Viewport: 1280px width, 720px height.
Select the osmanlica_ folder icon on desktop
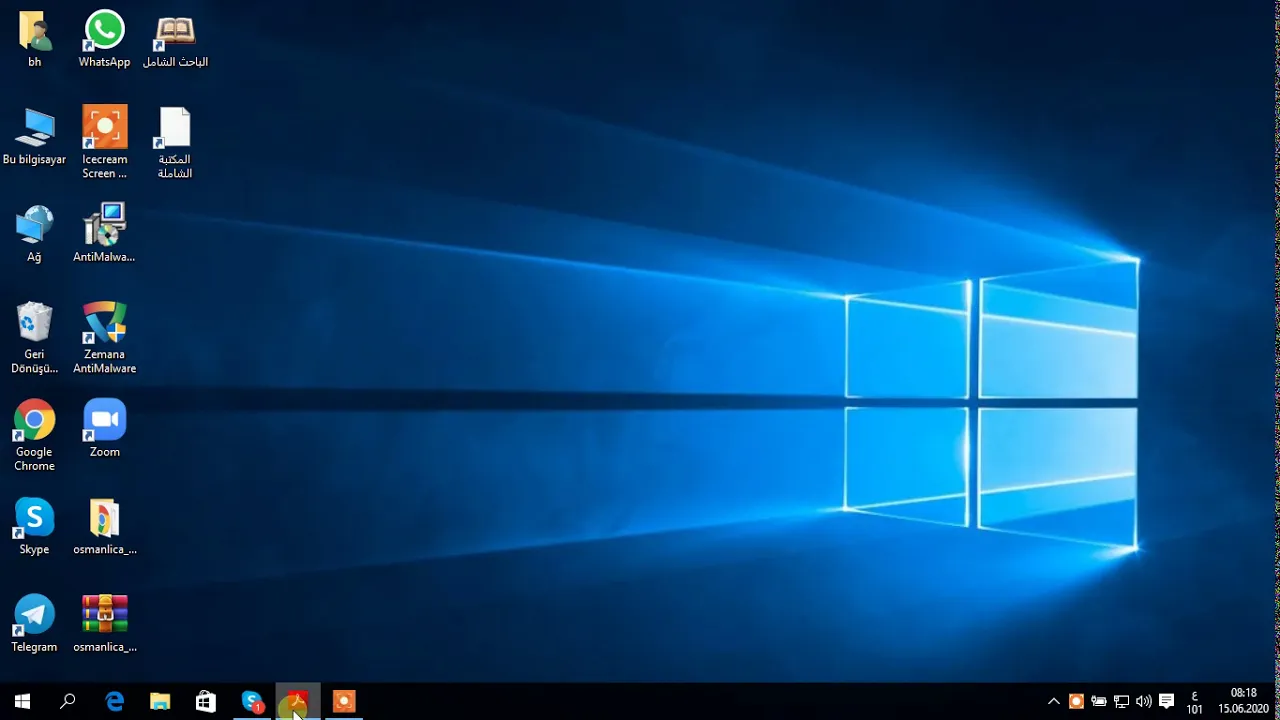[x=104, y=527]
